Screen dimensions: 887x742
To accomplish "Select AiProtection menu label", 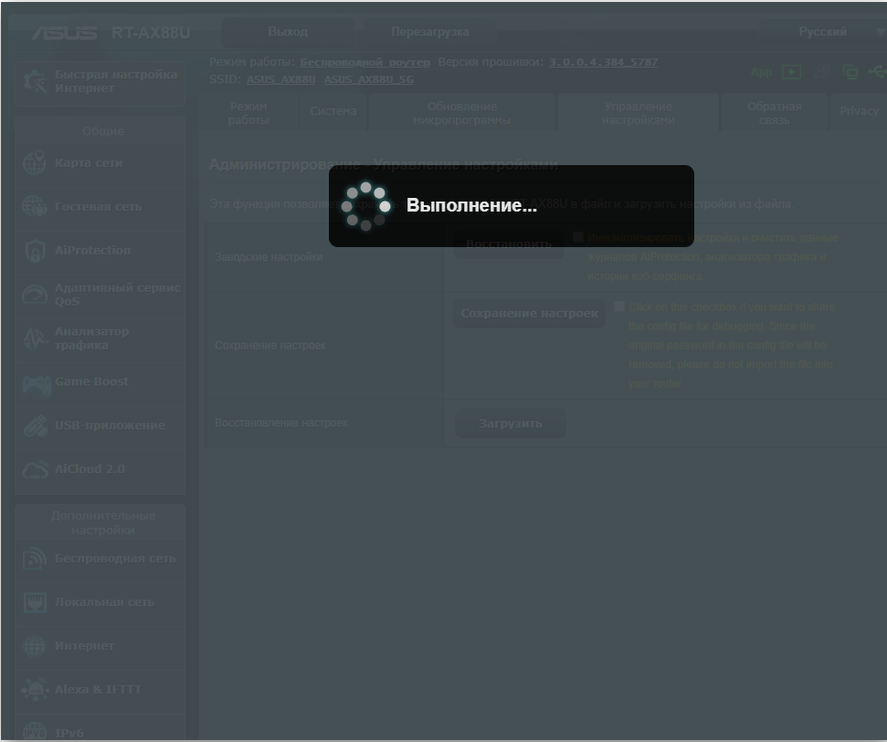I will coord(93,250).
